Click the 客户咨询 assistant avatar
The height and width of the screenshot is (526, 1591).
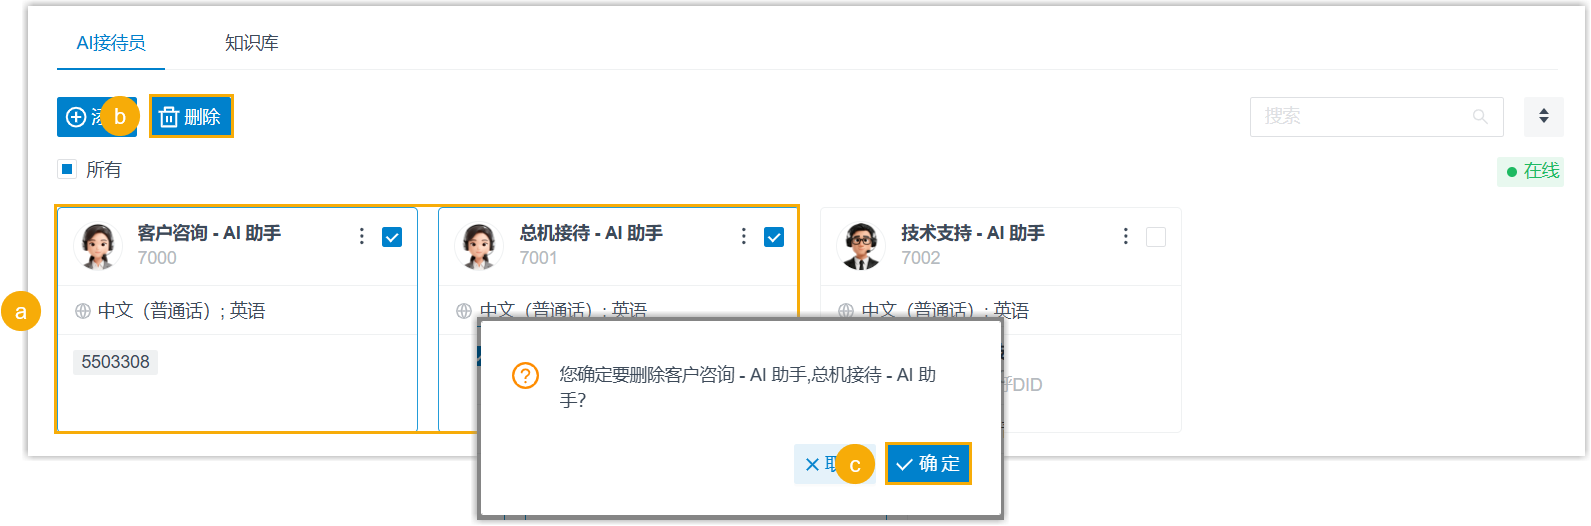pyautogui.click(x=98, y=246)
